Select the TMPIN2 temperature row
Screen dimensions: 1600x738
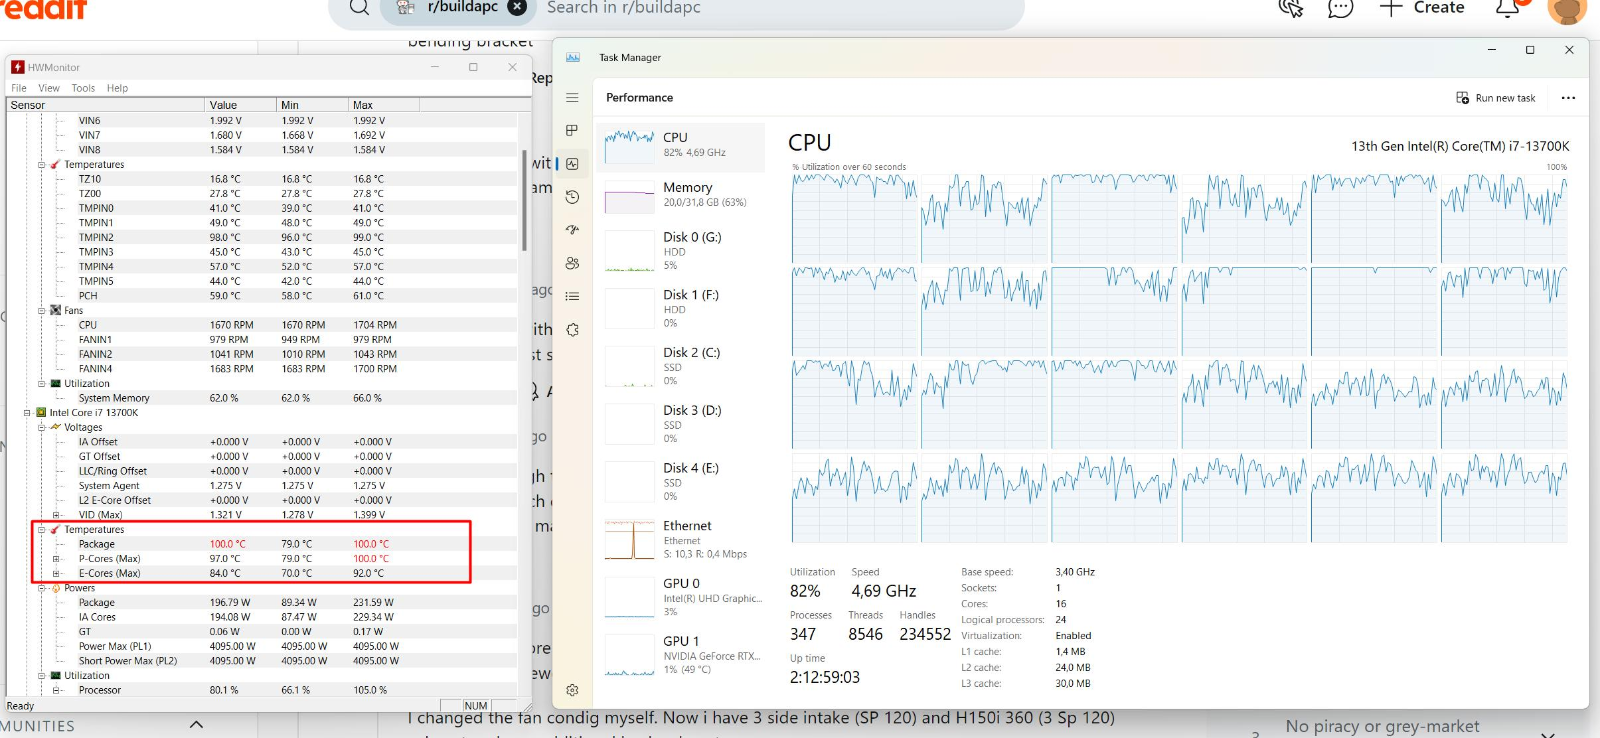(262, 237)
